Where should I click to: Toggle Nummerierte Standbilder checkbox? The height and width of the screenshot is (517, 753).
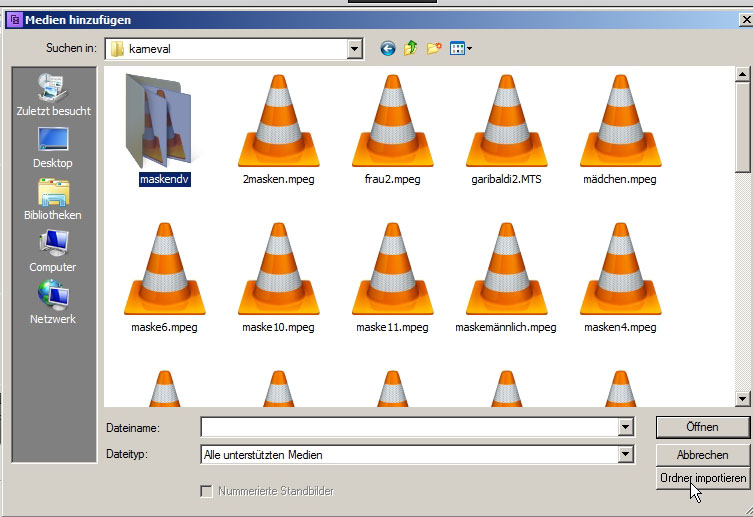click(x=206, y=491)
